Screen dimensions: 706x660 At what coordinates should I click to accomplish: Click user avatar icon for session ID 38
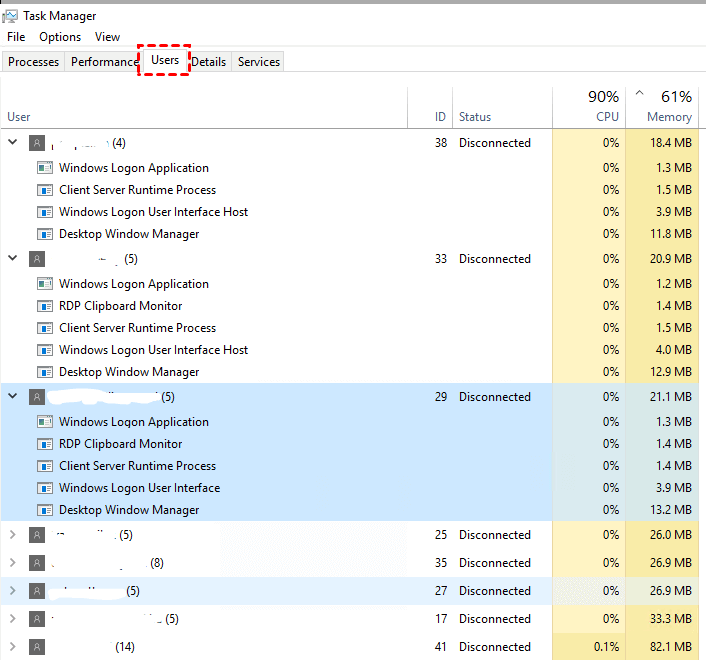(38, 144)
